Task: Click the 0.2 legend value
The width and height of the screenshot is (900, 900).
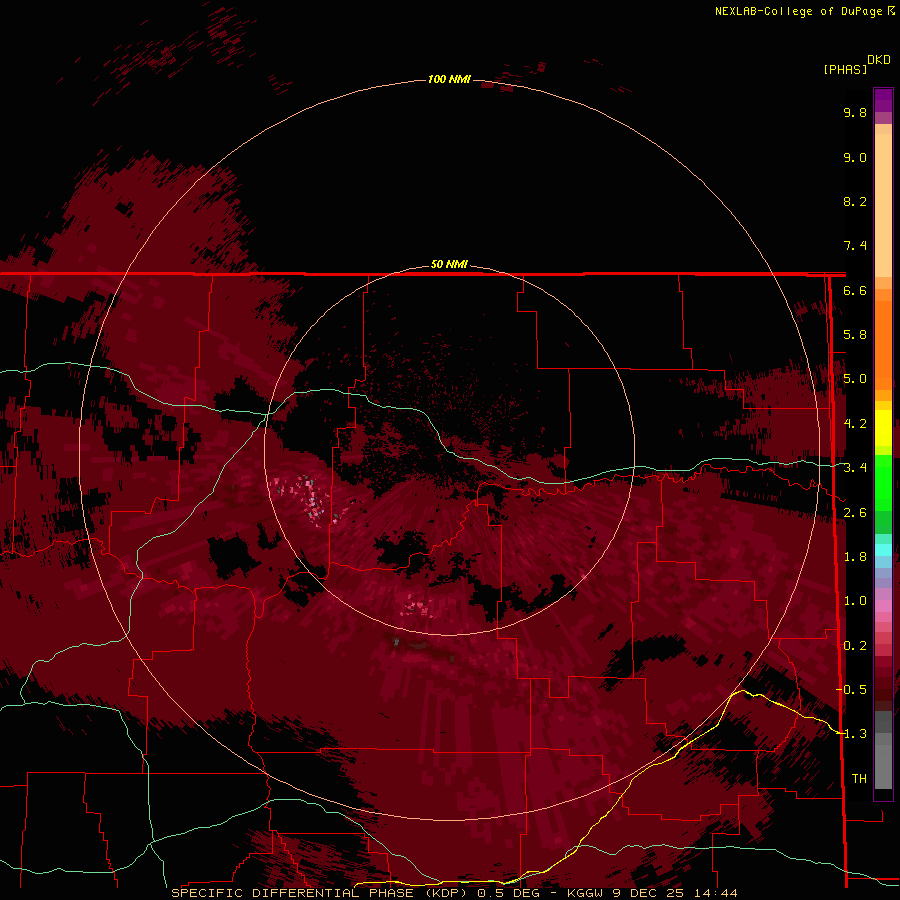Action: [855, 646]
